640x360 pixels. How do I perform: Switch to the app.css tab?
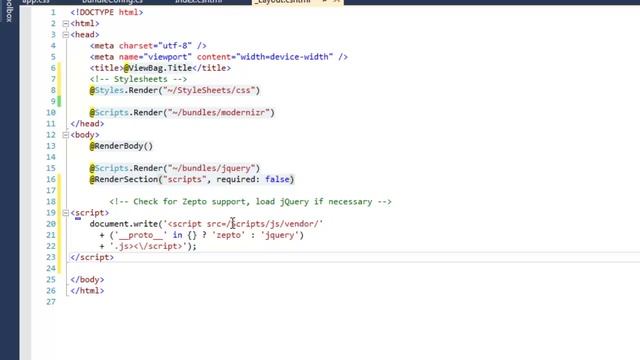pyautogui.click(x=36, y=2)
